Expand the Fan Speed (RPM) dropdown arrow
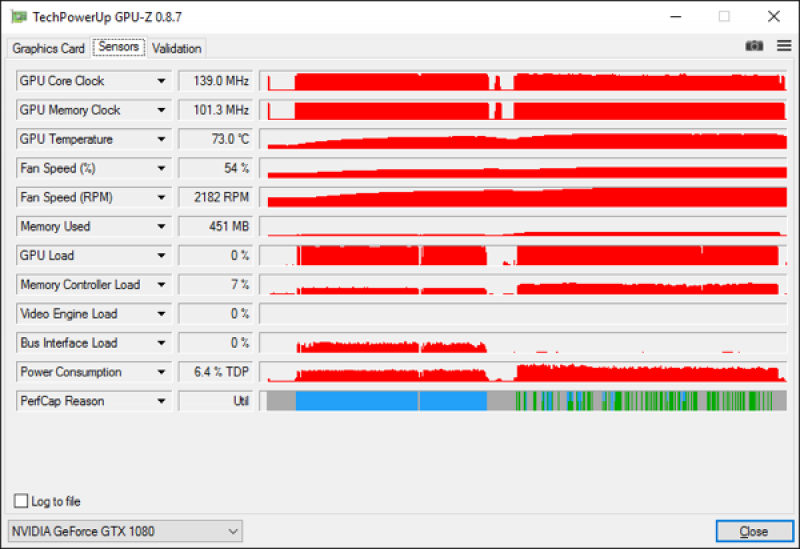This screenshot has width=800, height=549. [x=161, y=197]
